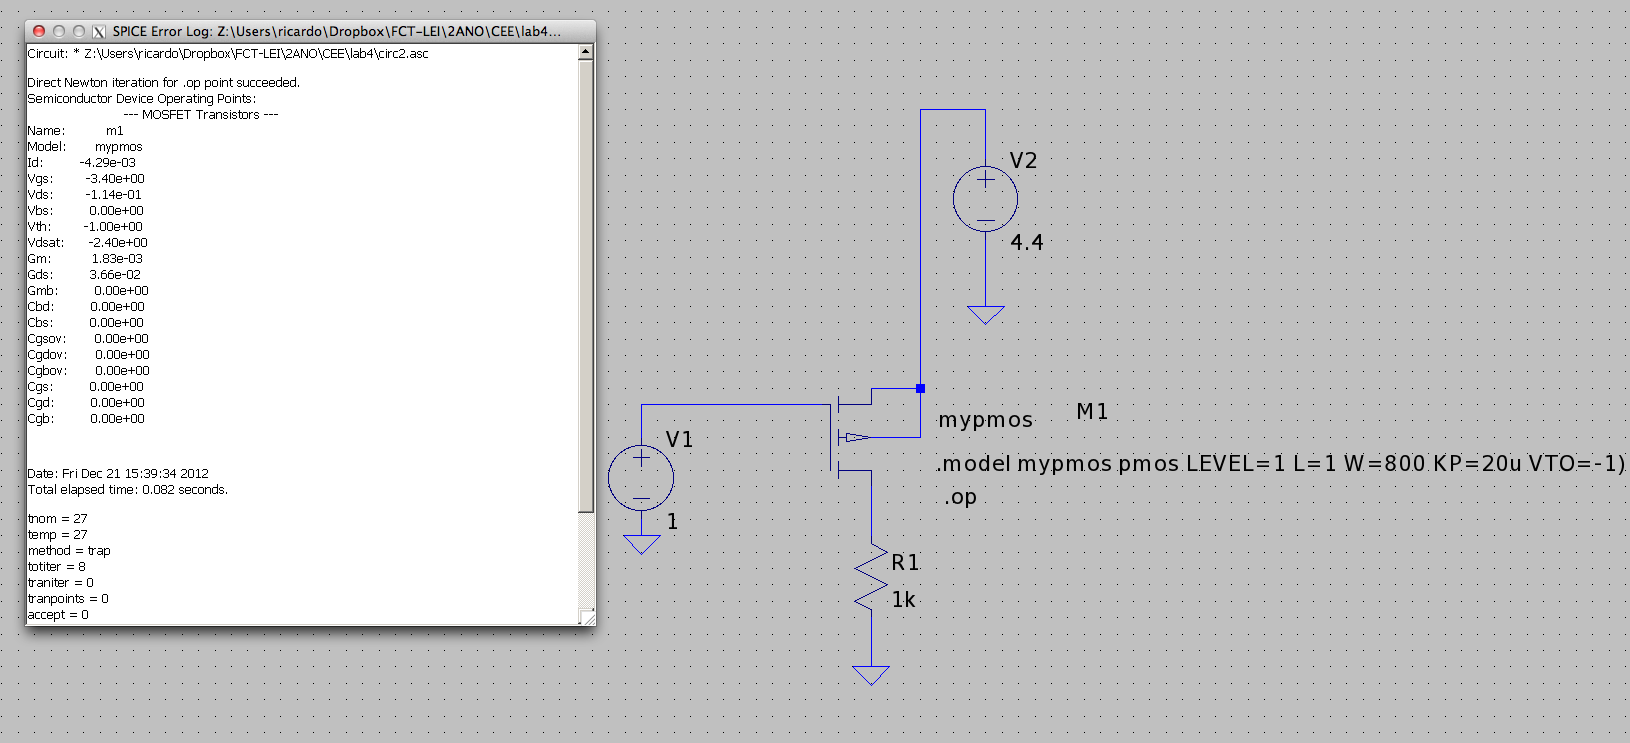This screenshot has width=1630, height=743.
Task: Select the .op simulation directive
Action: point(960,497)
